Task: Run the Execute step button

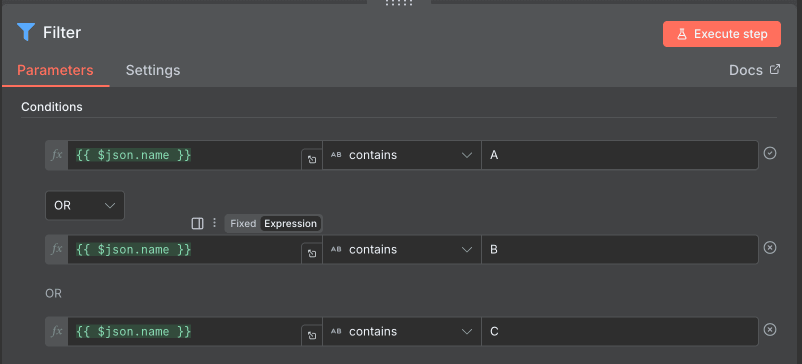Action: pos(722,34)
